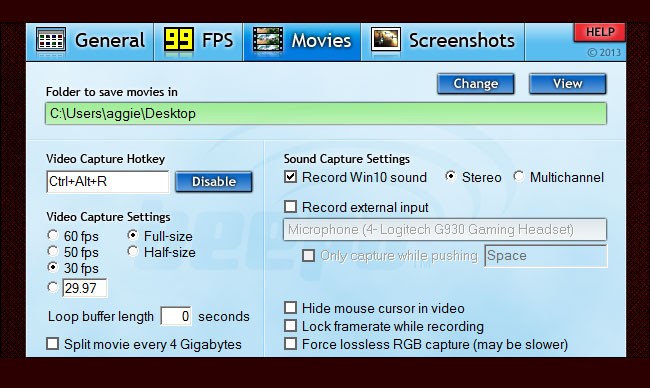The image size is (650, 388).
Task: Disable the video capture hotkey
Action: (x=213, y=182)
